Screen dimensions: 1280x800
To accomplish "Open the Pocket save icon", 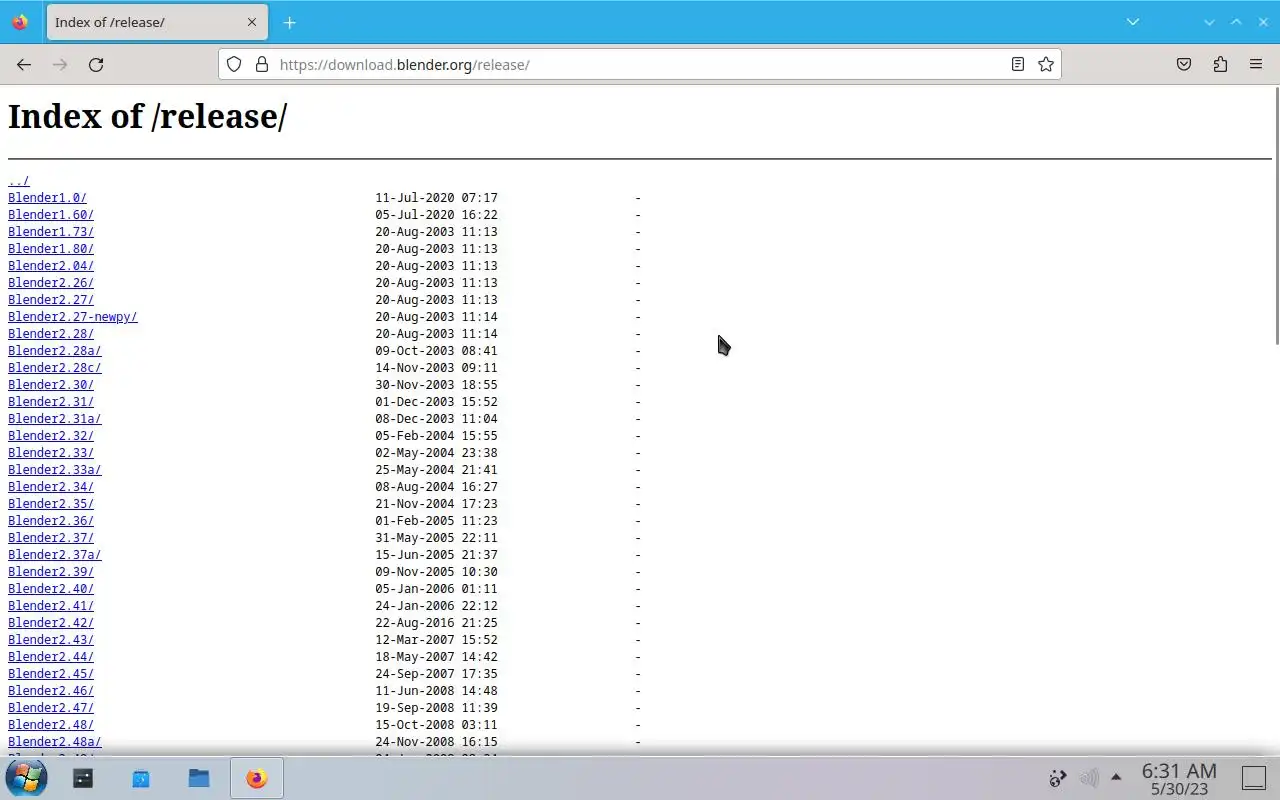I will (x=1184, y=64).
